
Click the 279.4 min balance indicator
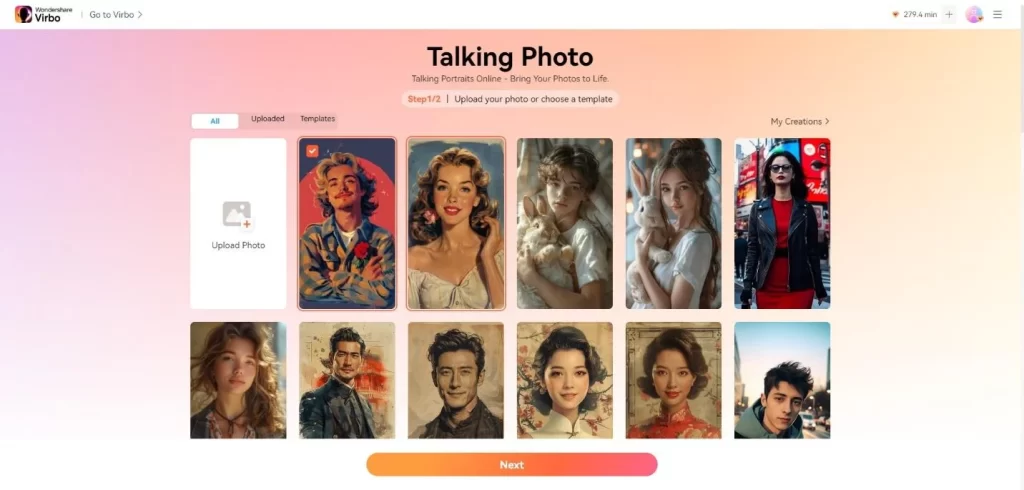[x=914, y=14]
